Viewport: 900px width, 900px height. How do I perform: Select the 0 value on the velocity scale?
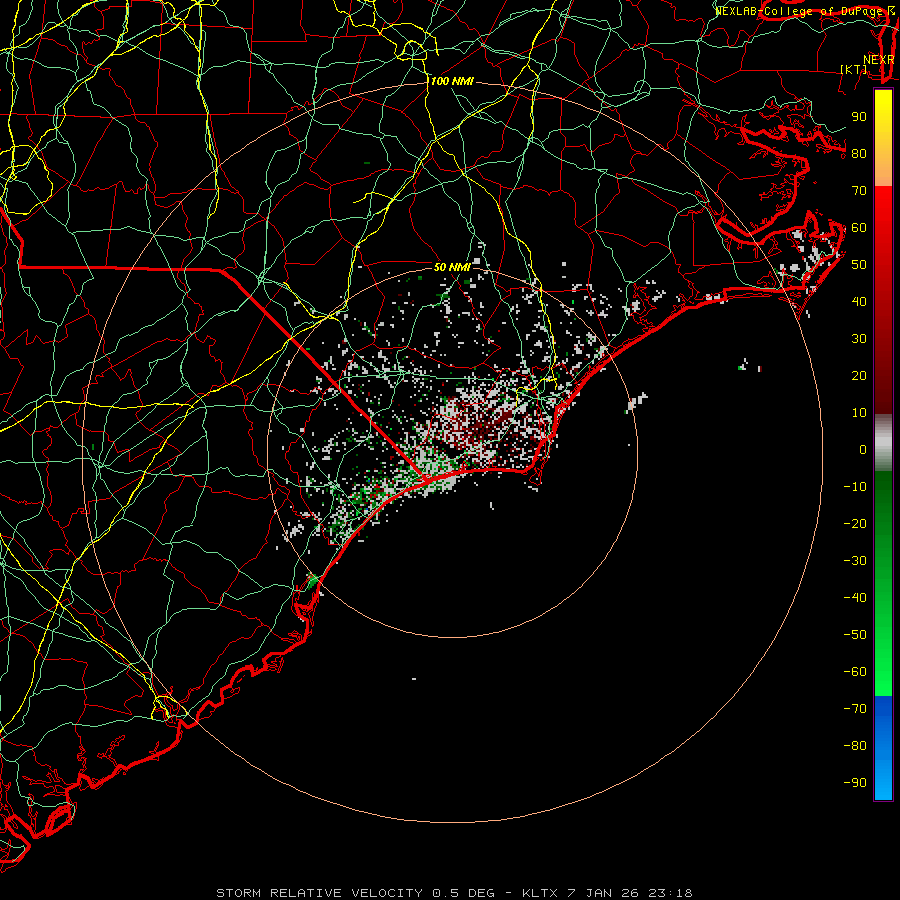pyautogui.click(x=863, y=449)
